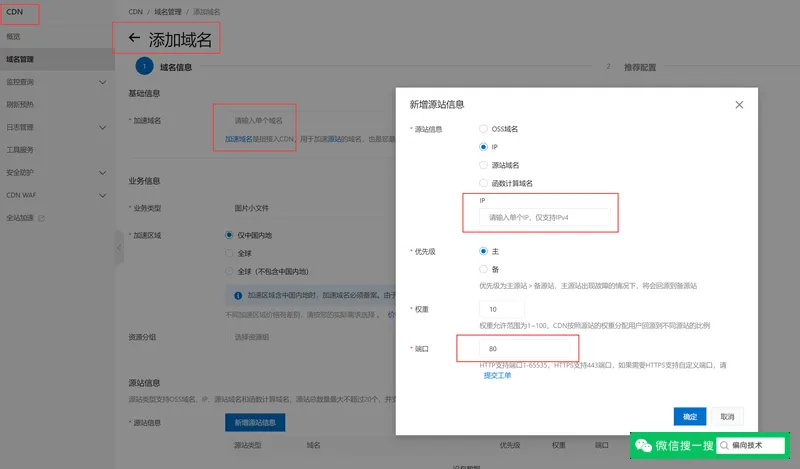Set priority to 备
This screenshot has width=800, height=469.
pyautogui.click(x=483, y=269)
